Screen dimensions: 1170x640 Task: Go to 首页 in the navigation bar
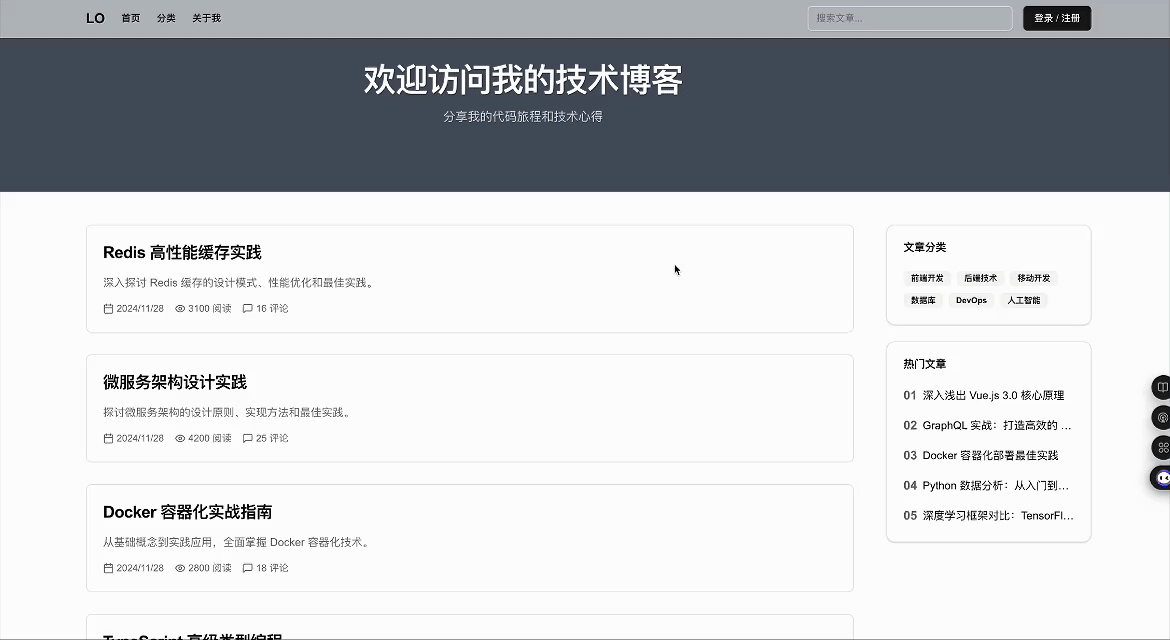click(131, 18)
